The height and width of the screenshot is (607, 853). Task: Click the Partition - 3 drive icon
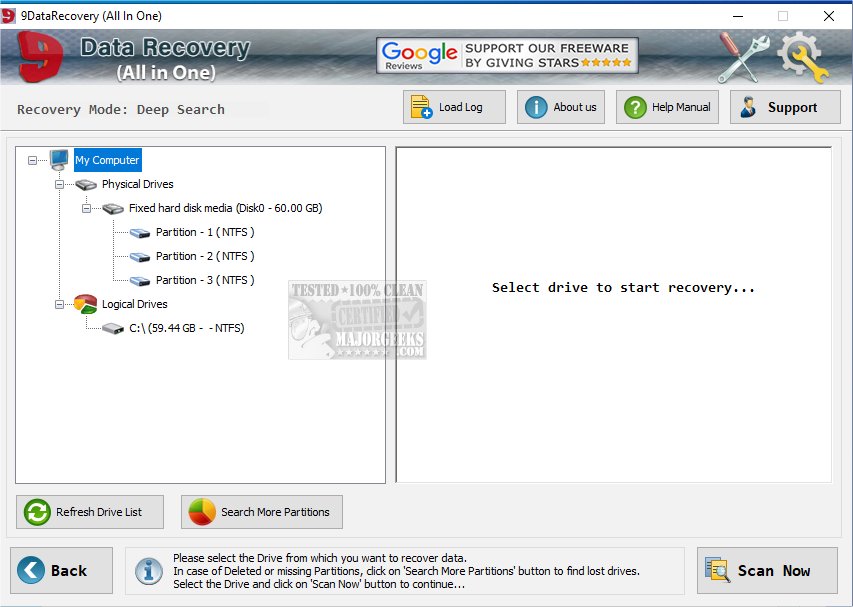pyautogui.click(x=140, y=281)
